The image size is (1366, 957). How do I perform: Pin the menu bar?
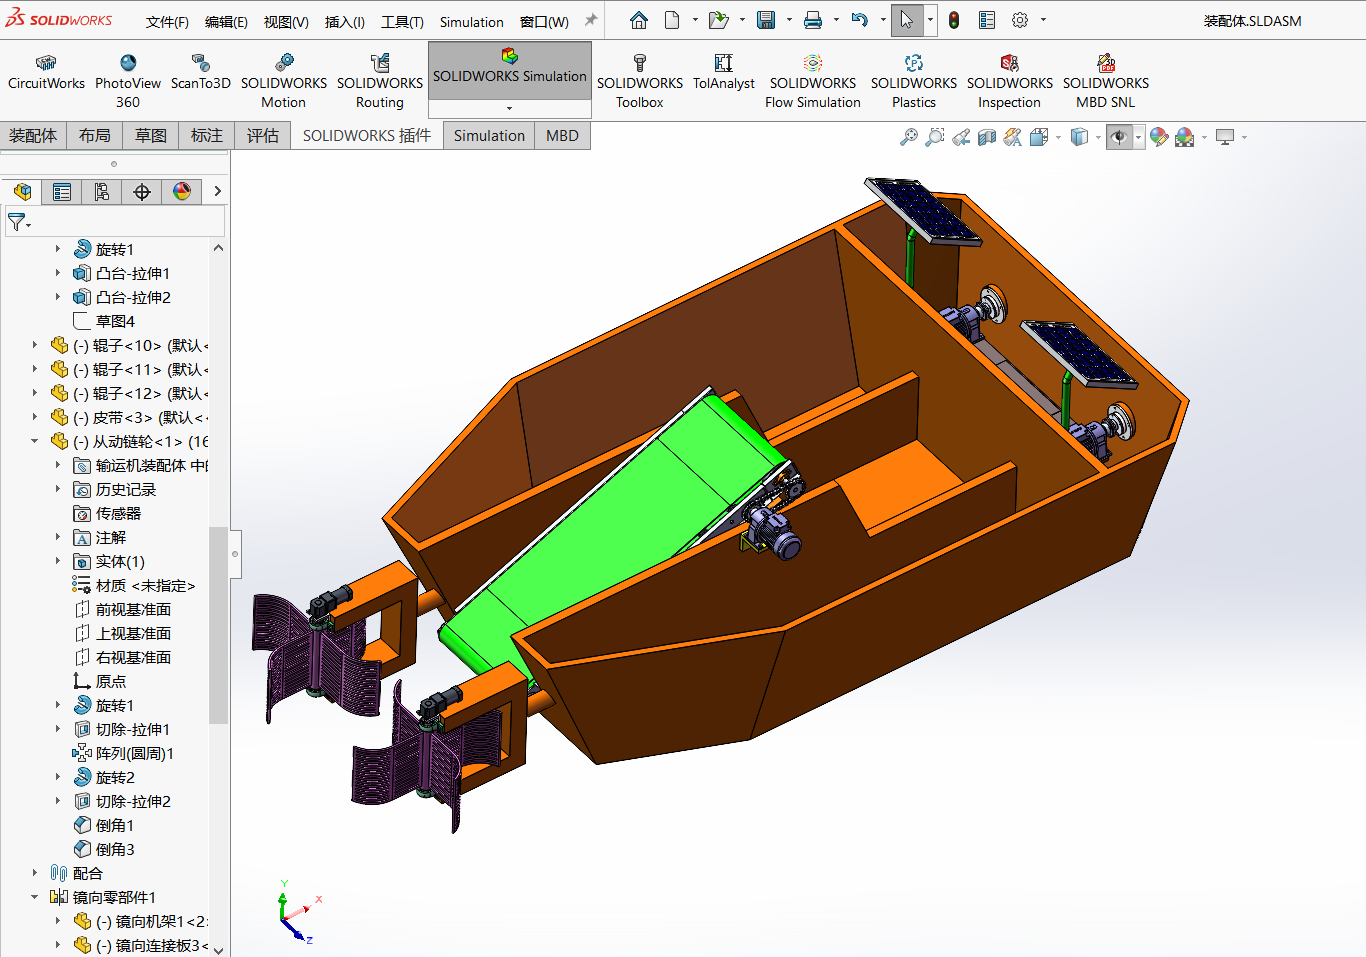click(591, 20)
